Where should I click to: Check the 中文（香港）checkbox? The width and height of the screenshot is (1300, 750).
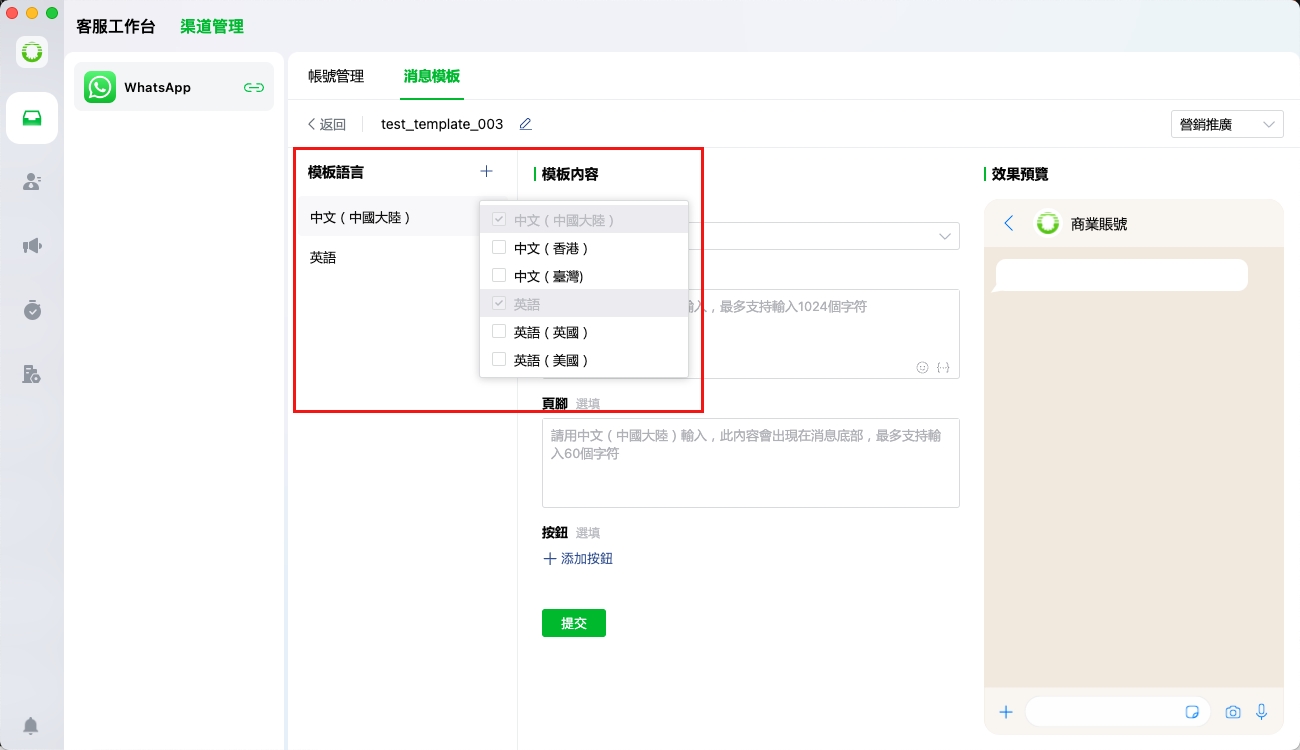(499, 248)
